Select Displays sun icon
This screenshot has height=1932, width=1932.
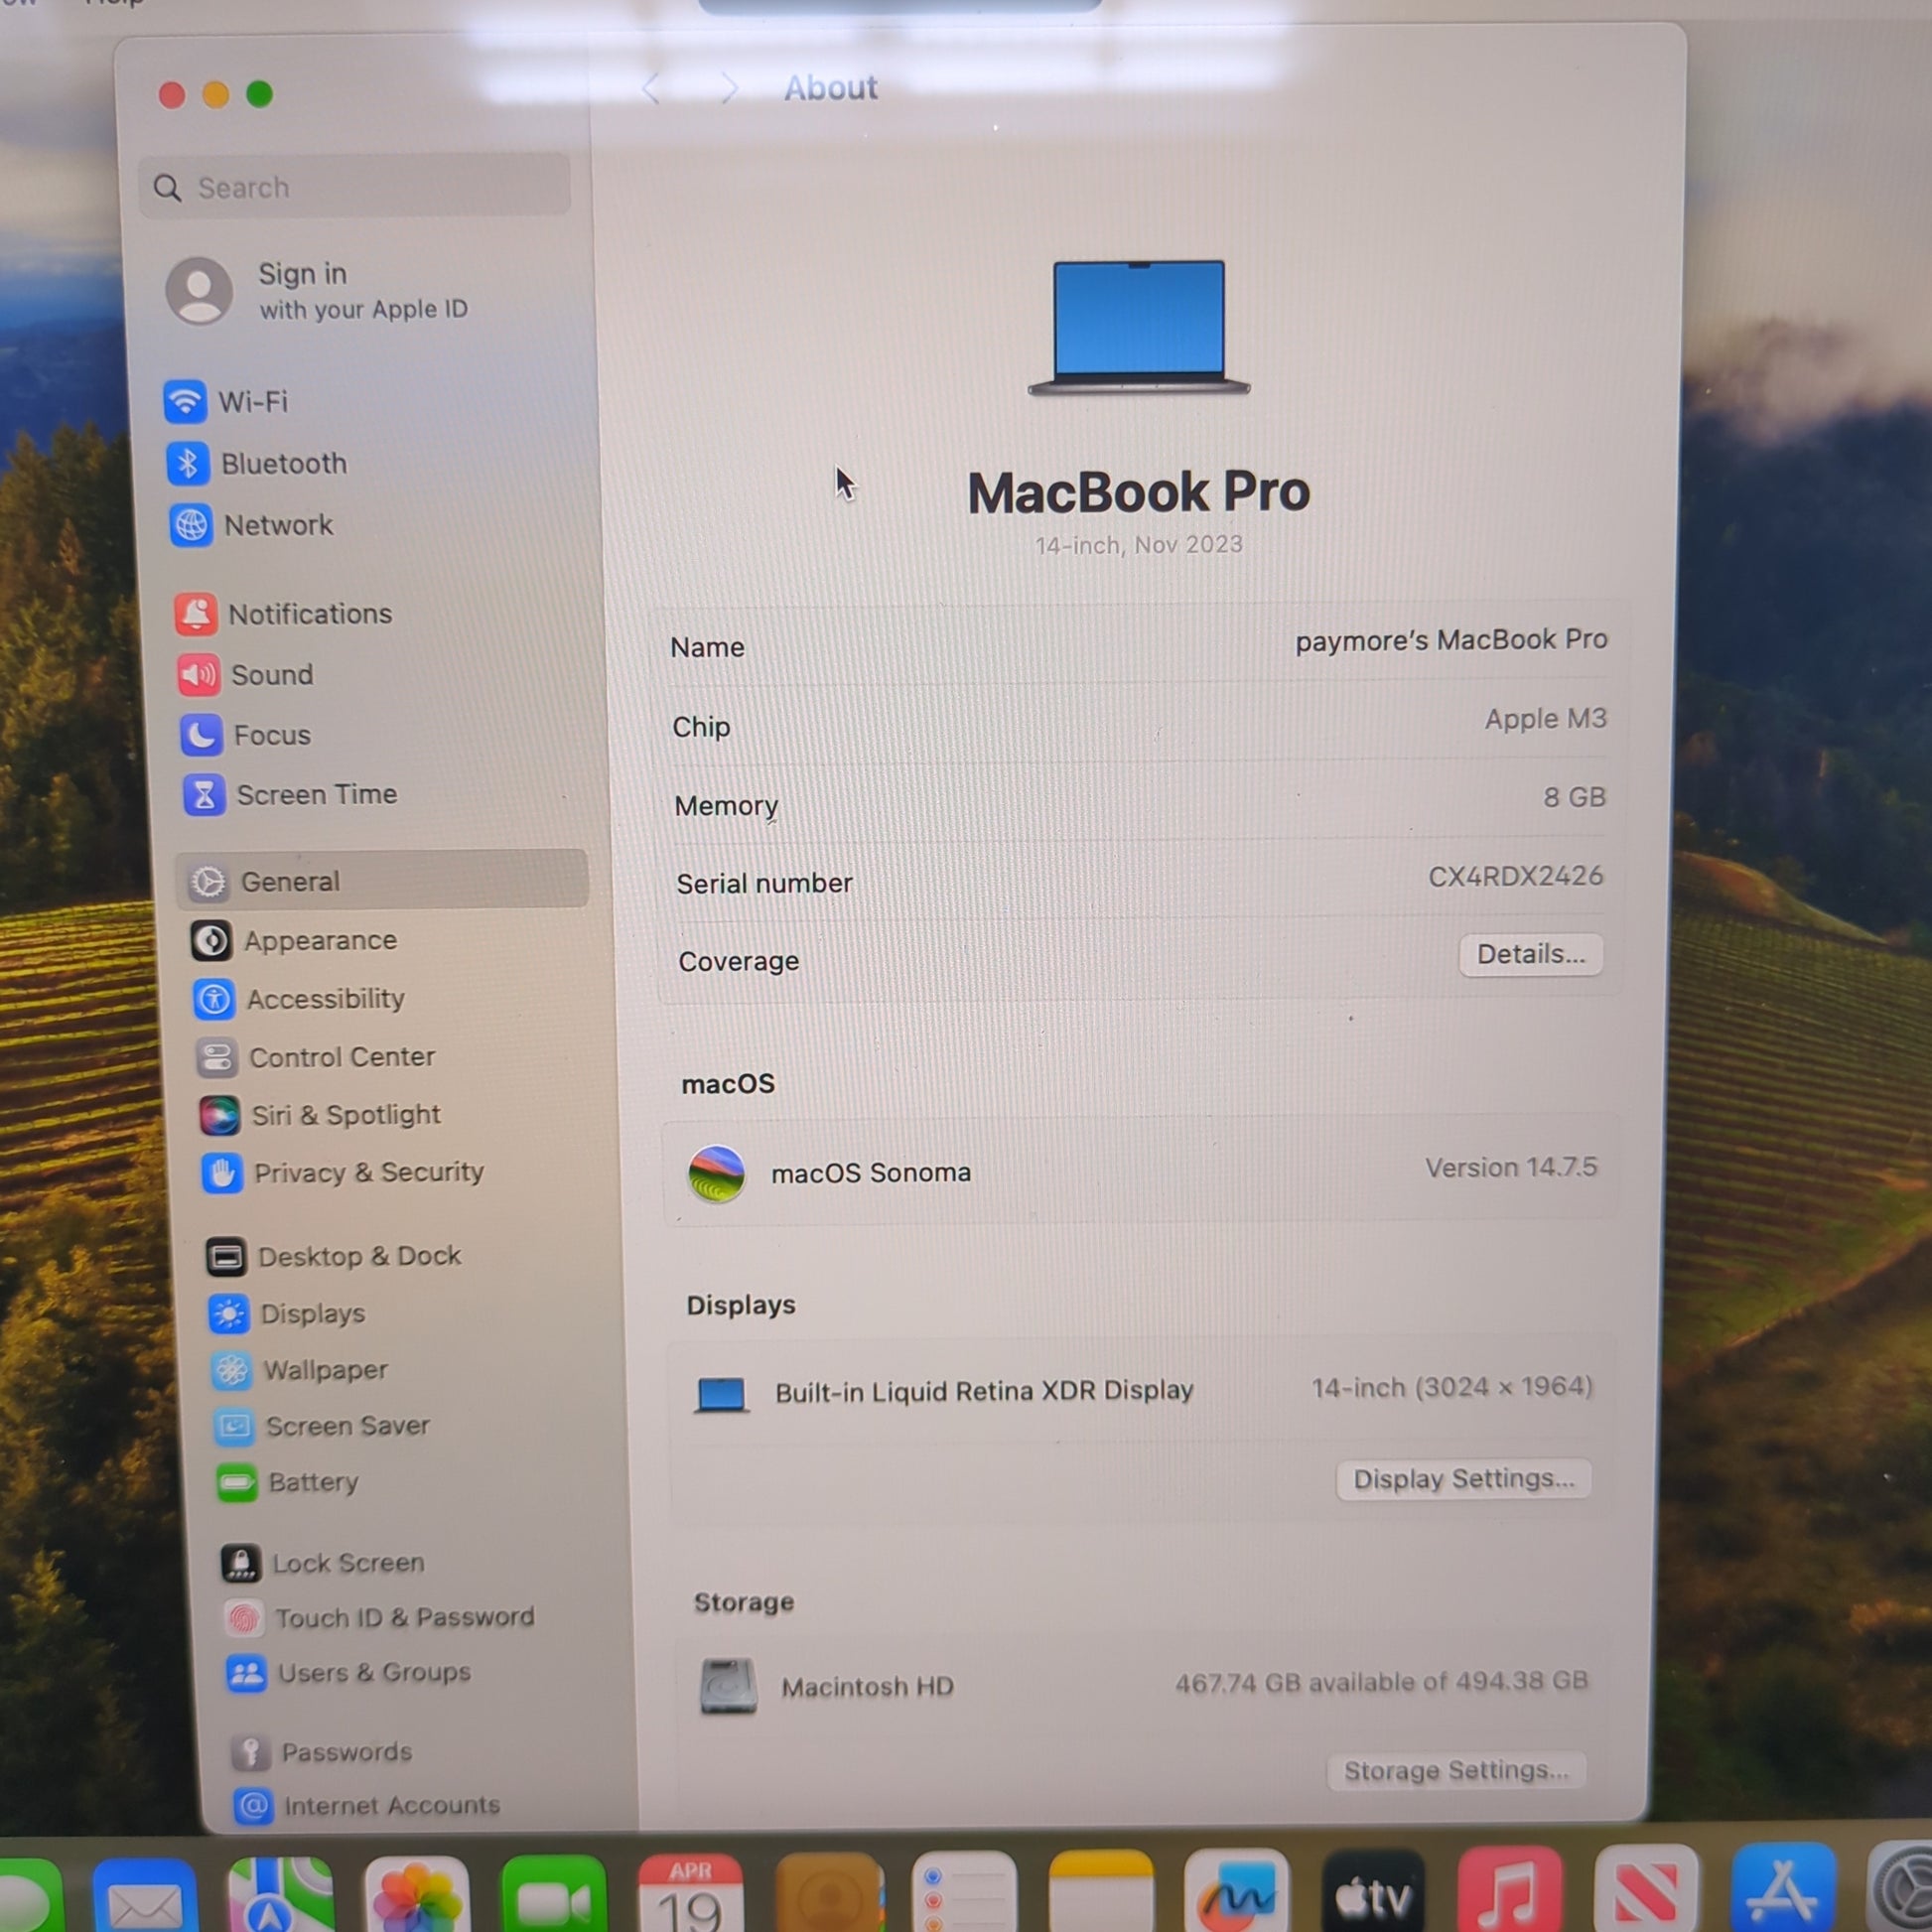tap(229, 1314)
